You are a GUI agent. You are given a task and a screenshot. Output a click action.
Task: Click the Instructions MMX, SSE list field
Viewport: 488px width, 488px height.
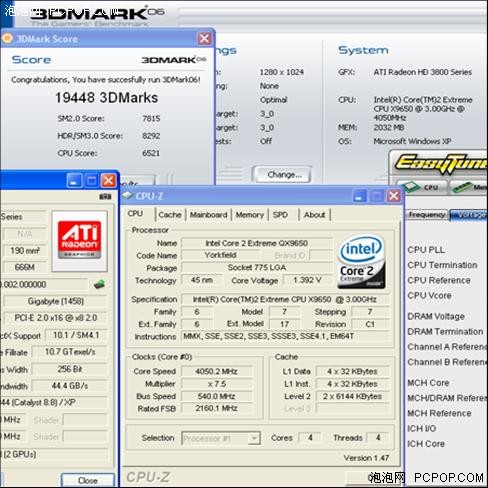[285, 336]
